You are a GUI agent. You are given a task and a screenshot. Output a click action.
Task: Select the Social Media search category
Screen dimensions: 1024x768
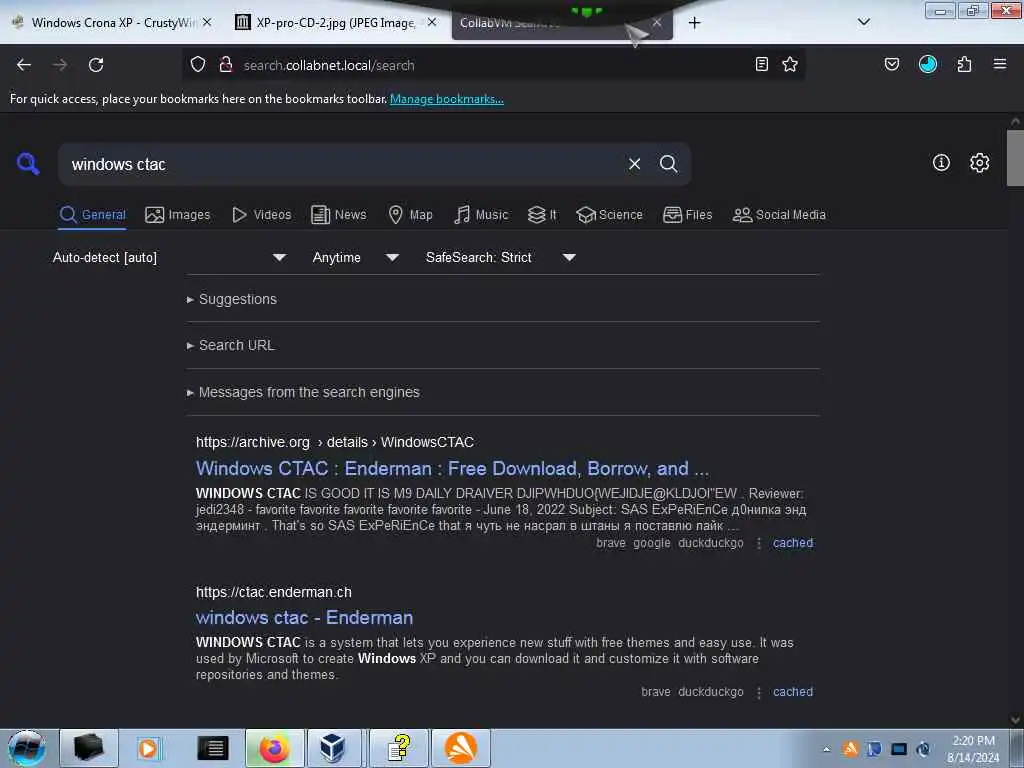click(779, 215)
